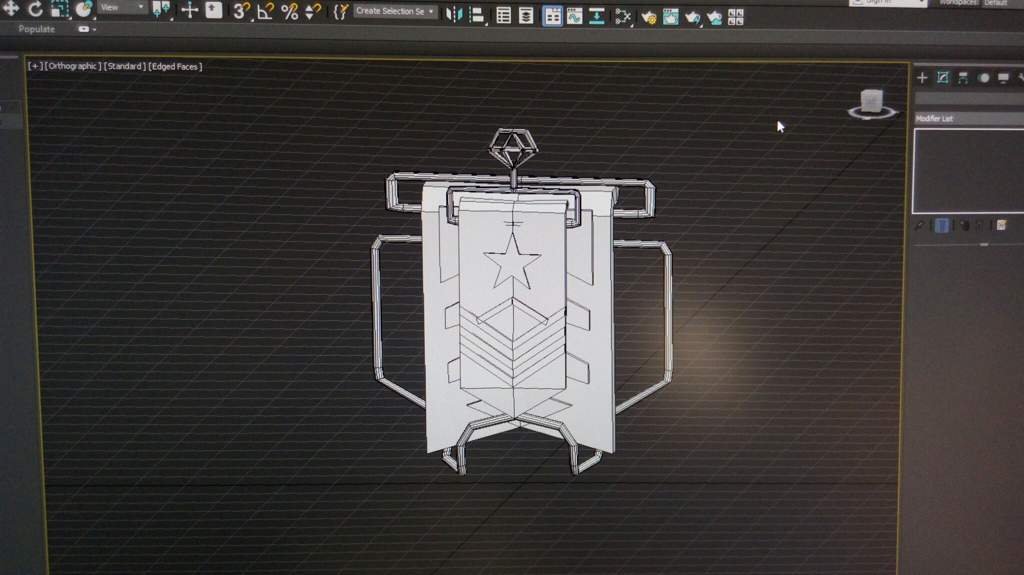The image size is (1024, 575).
Task: Open Standard shading viewport menu
Action: tap(125, 66)
